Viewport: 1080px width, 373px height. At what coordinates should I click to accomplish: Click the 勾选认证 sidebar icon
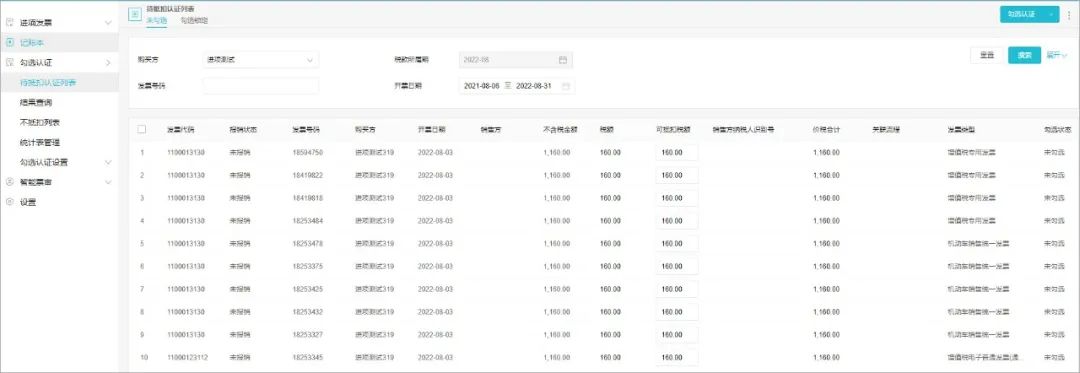(10, 63)
